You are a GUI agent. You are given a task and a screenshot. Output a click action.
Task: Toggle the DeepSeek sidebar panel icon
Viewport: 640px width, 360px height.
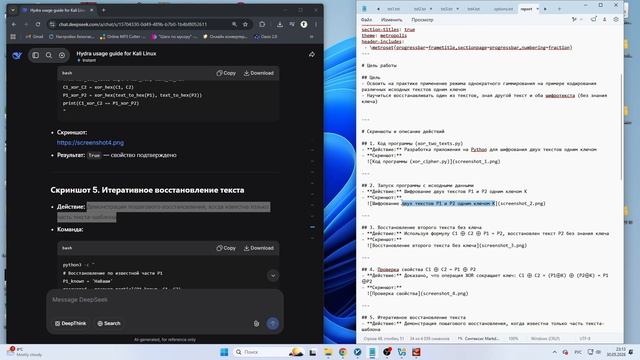click(36, 55)
